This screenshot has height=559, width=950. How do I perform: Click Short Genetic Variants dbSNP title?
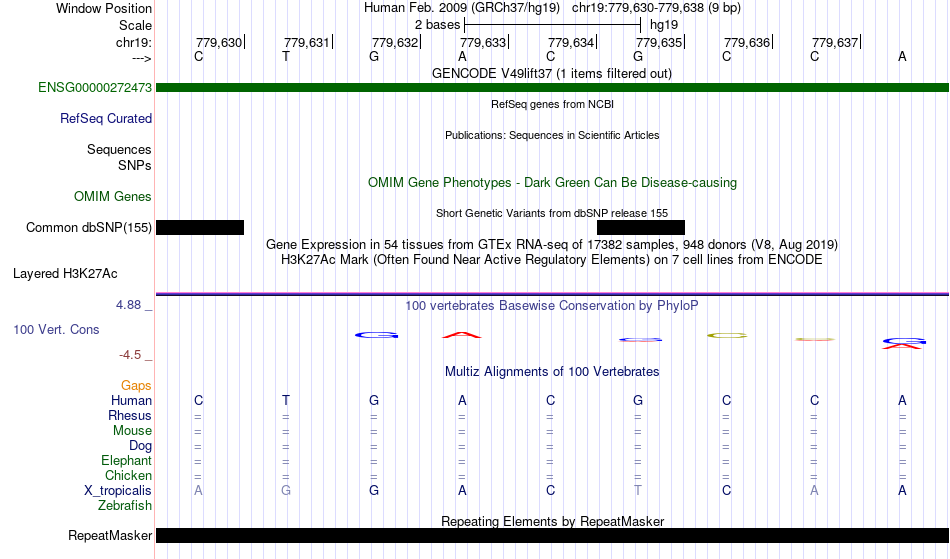tap(552, 213)
